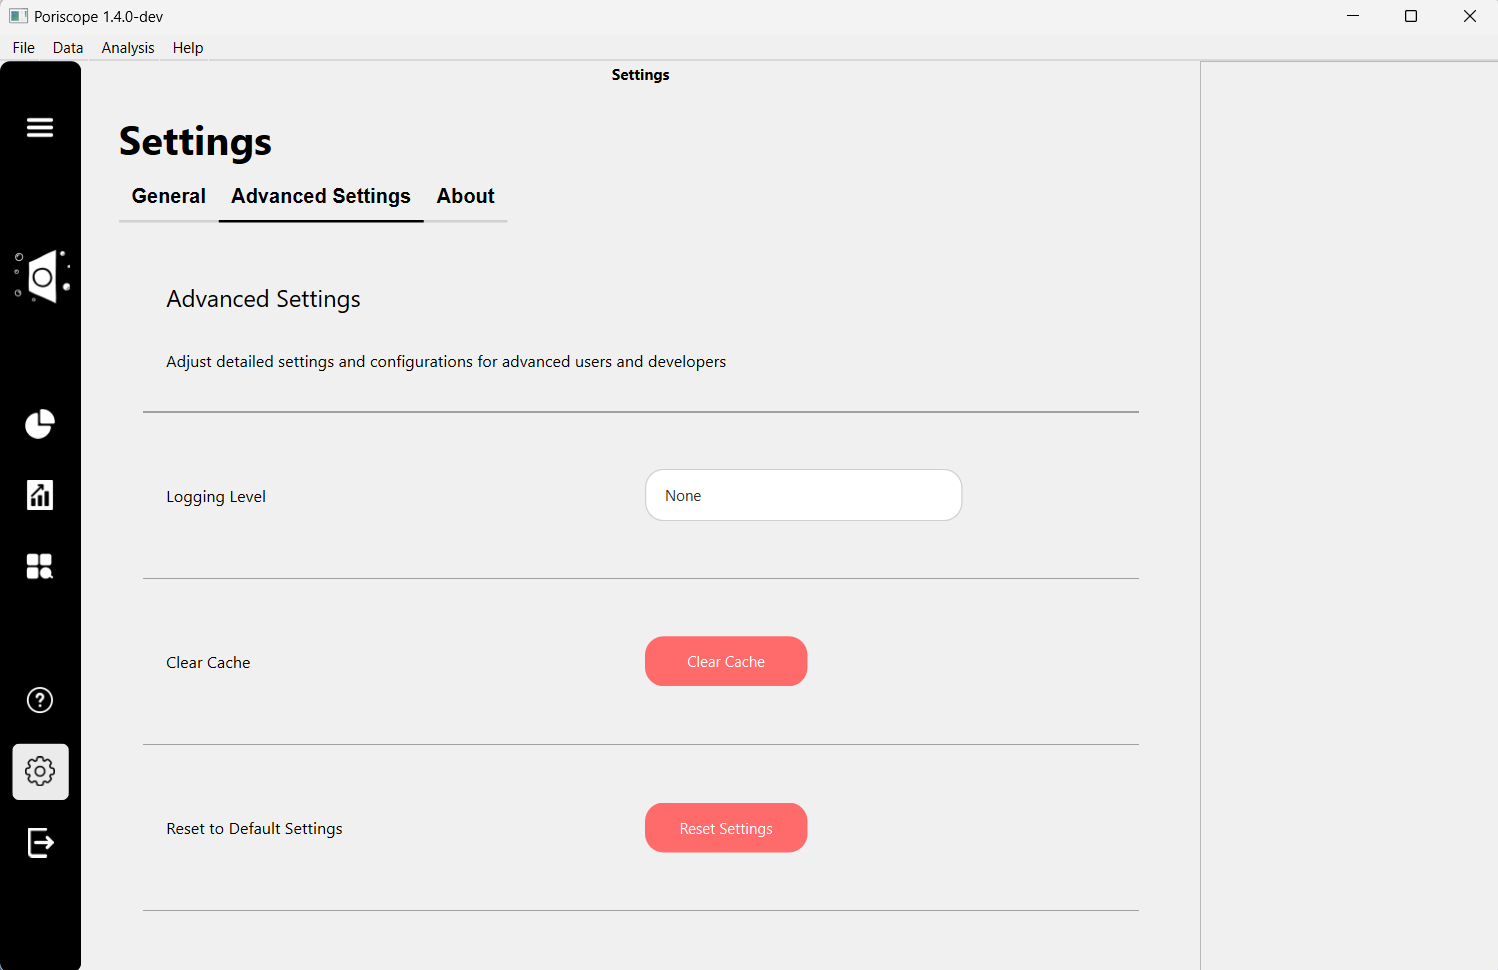Open the Logging Level dropdown showing None
Image resolution: width=1498 pixels, height=970 pixels.
803,495
